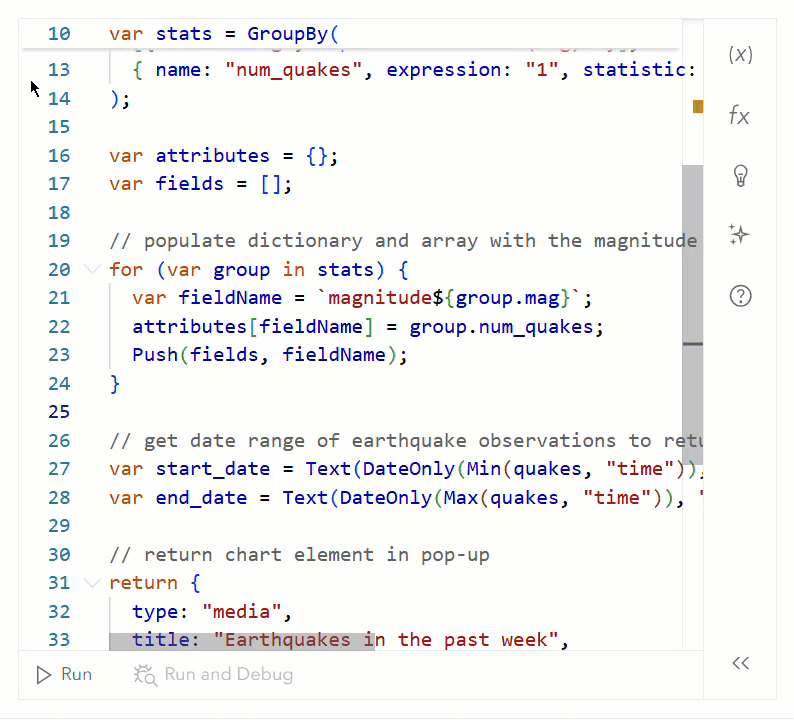Click the ');' on line 14
The height and width of the screenshot is (720, 794).
(x=120, y=99)
